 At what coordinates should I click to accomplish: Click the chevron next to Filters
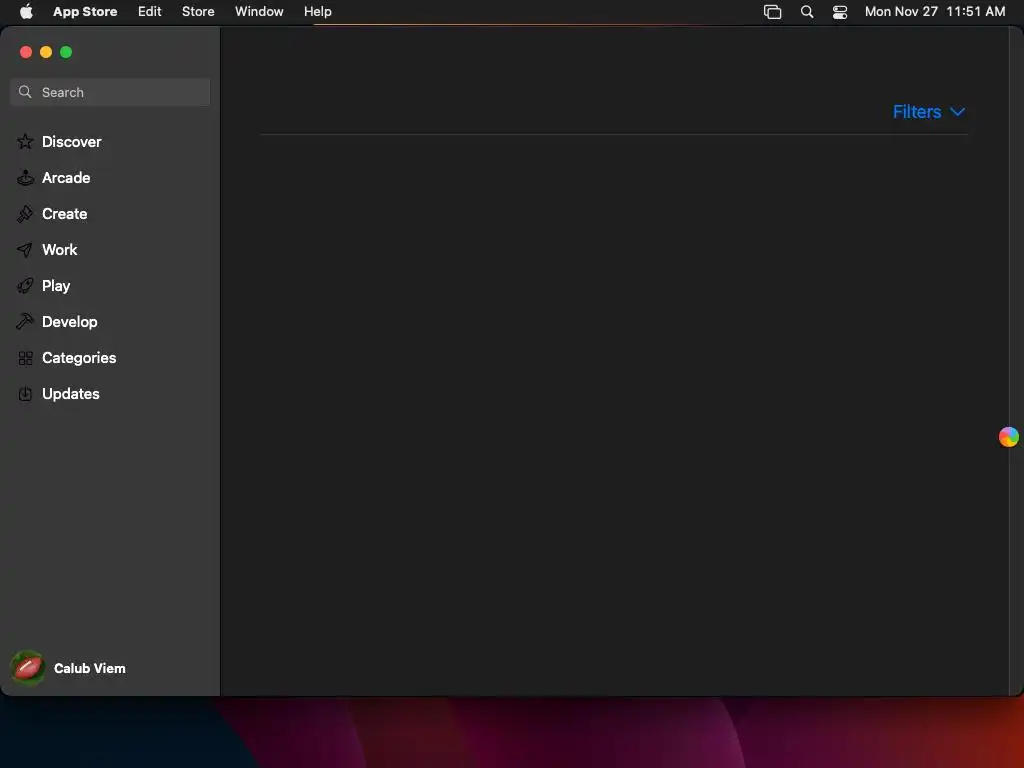click(x=957, y=112)
